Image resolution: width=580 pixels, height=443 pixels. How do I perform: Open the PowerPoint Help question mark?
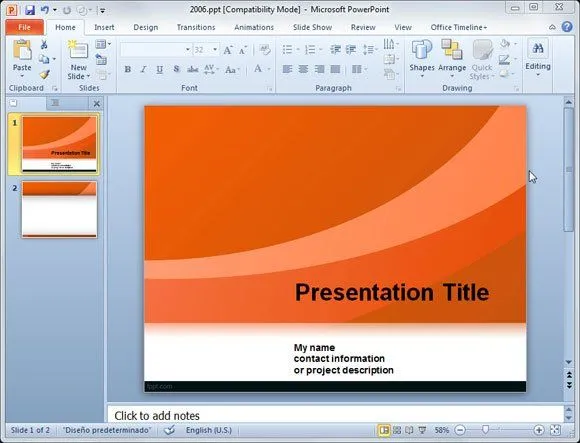[567, 27]
